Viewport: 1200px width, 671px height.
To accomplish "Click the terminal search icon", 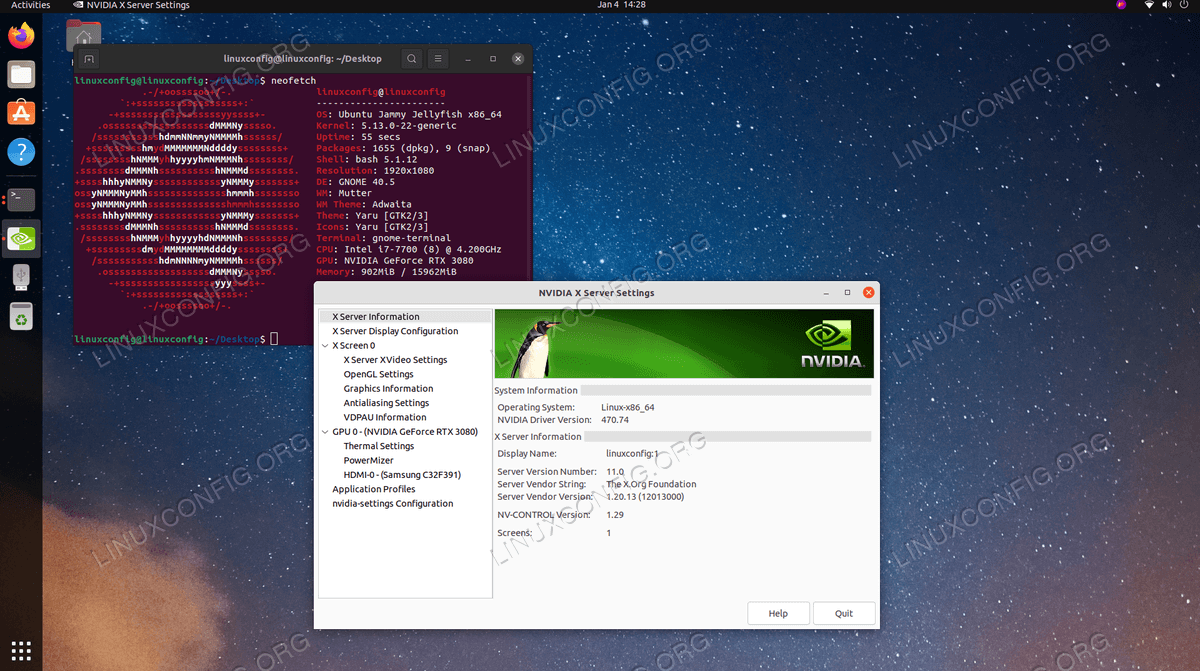I will point(411,59).
